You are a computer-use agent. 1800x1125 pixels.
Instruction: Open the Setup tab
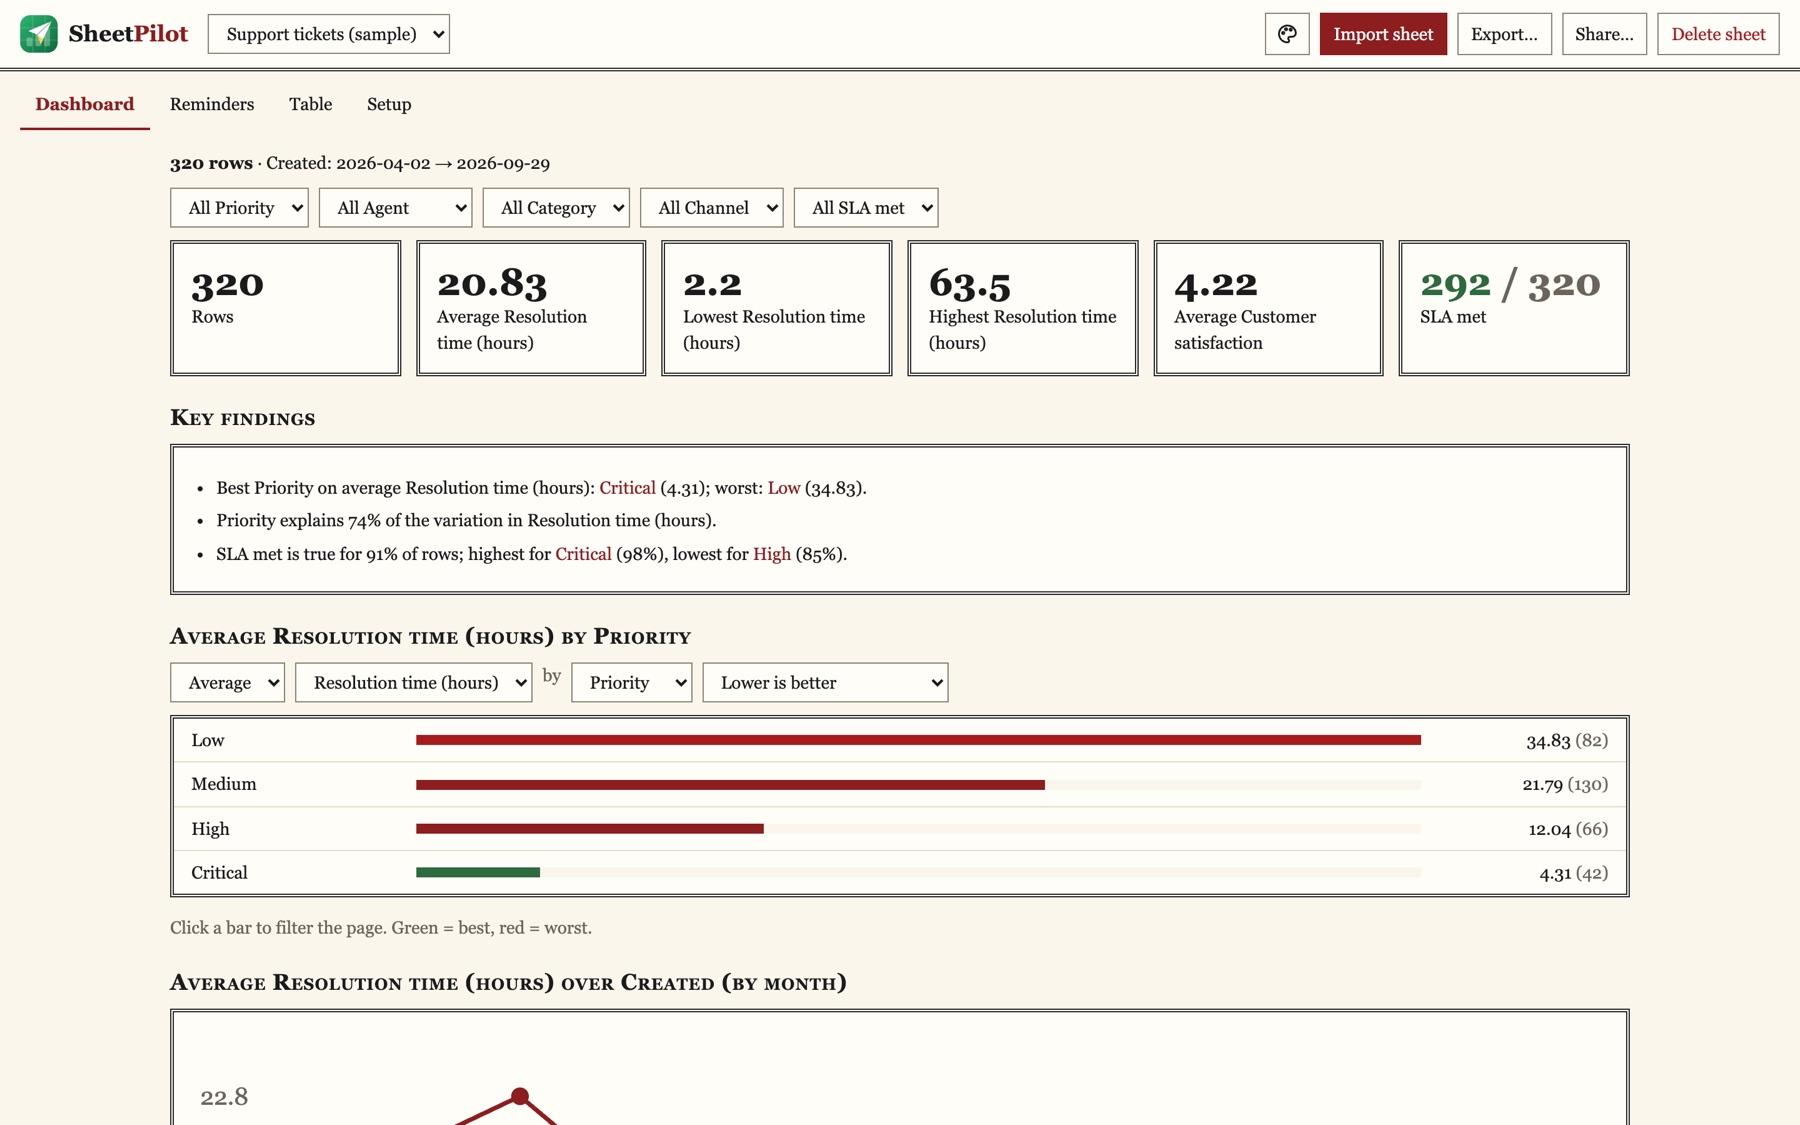click(x=389, y=104)
